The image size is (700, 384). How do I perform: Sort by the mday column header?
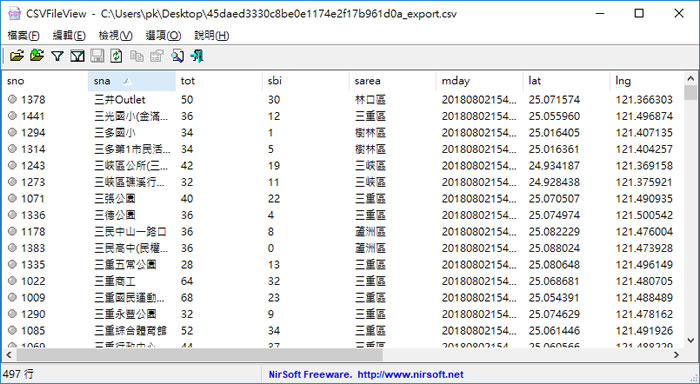(x=479, y=81)
